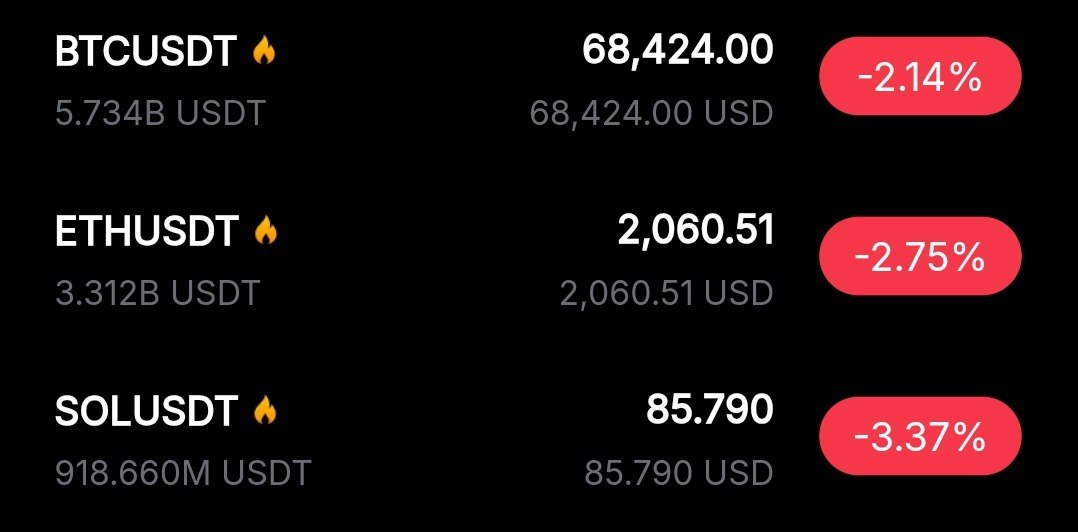1078x532 pixels.
Task: Open the BTCUSDT trading pair
Action: pyautogui.click(x=145, y=53)
